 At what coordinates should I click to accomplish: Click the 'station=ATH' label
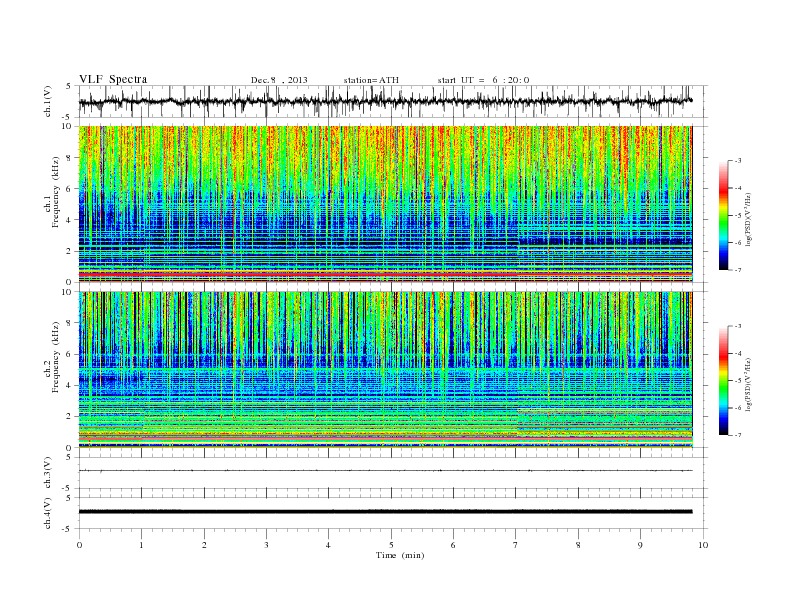click(x=371, y=80)
